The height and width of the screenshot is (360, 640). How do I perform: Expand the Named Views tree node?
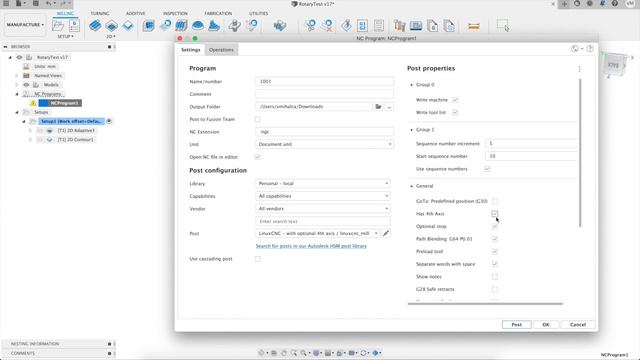point(17,76)
